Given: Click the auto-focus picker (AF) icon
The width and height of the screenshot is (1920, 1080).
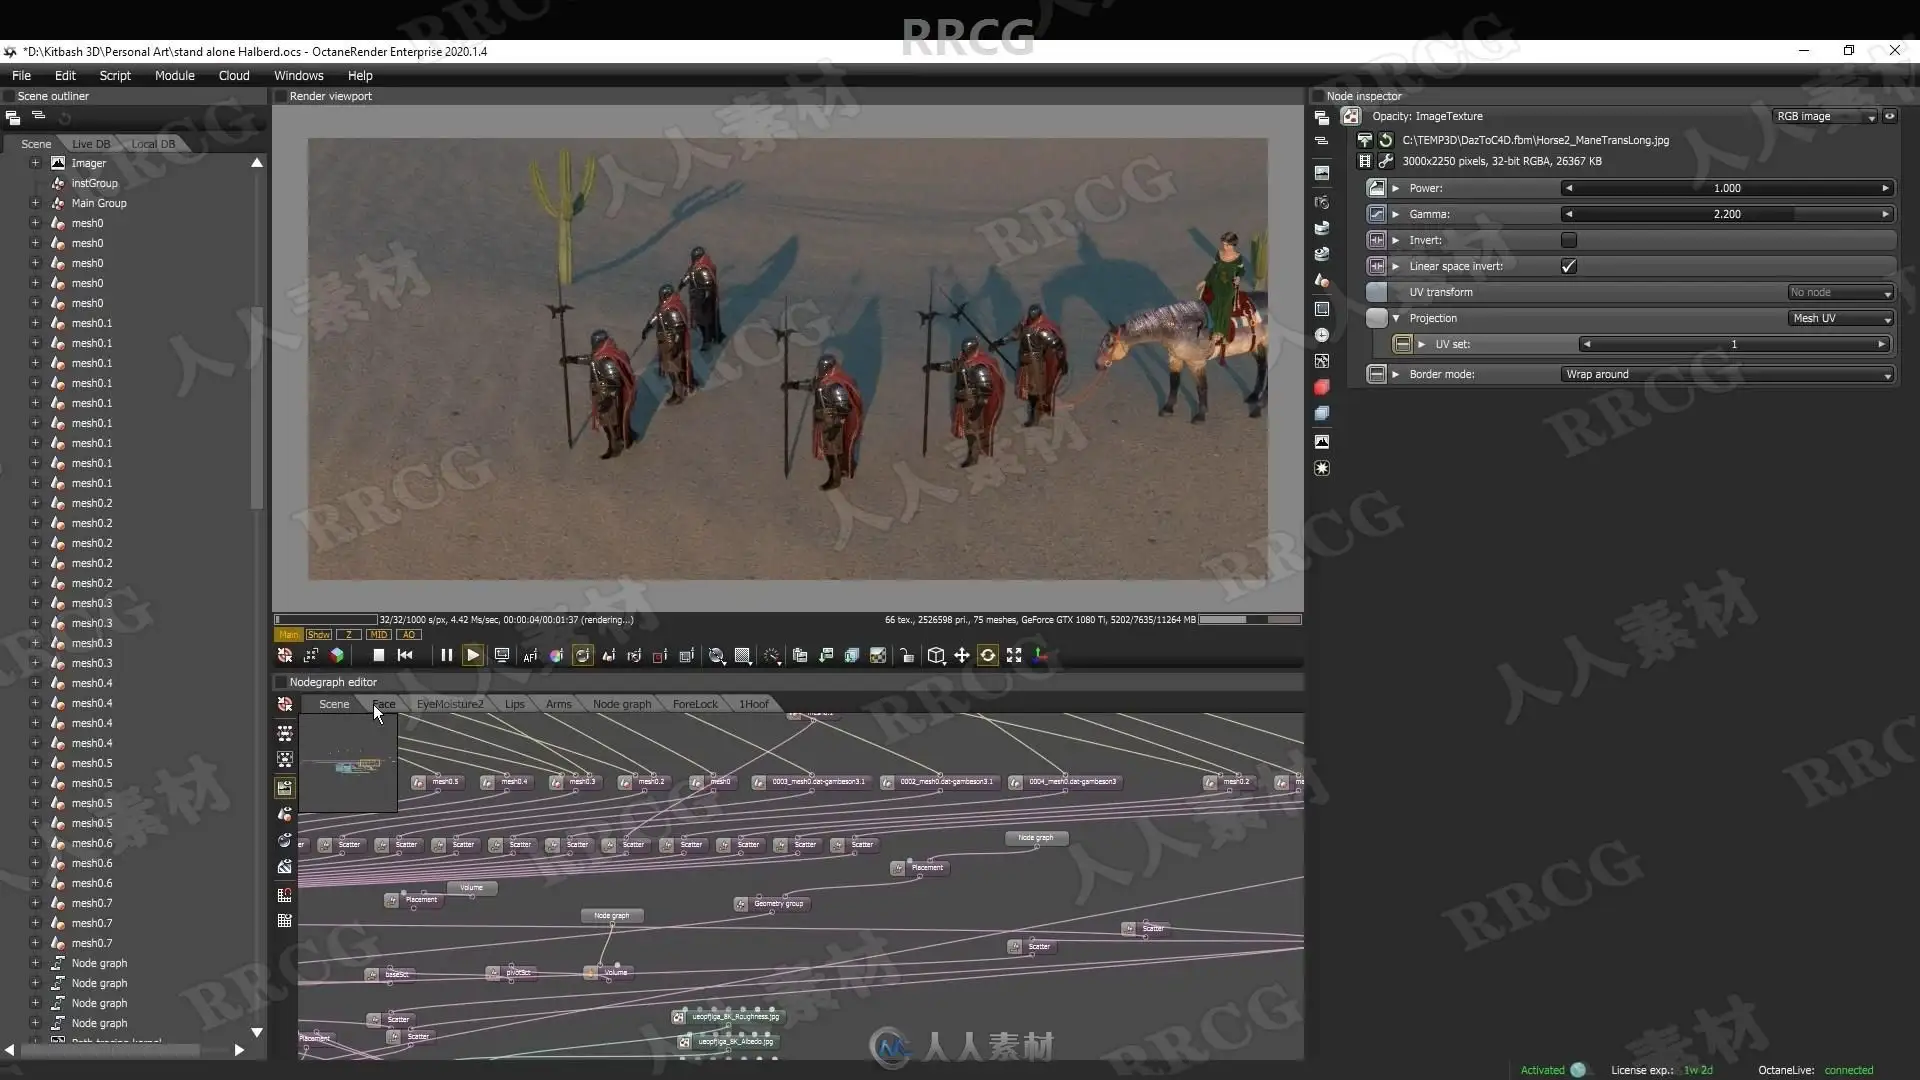Looking at the screenshot, I should click(530, 656).
